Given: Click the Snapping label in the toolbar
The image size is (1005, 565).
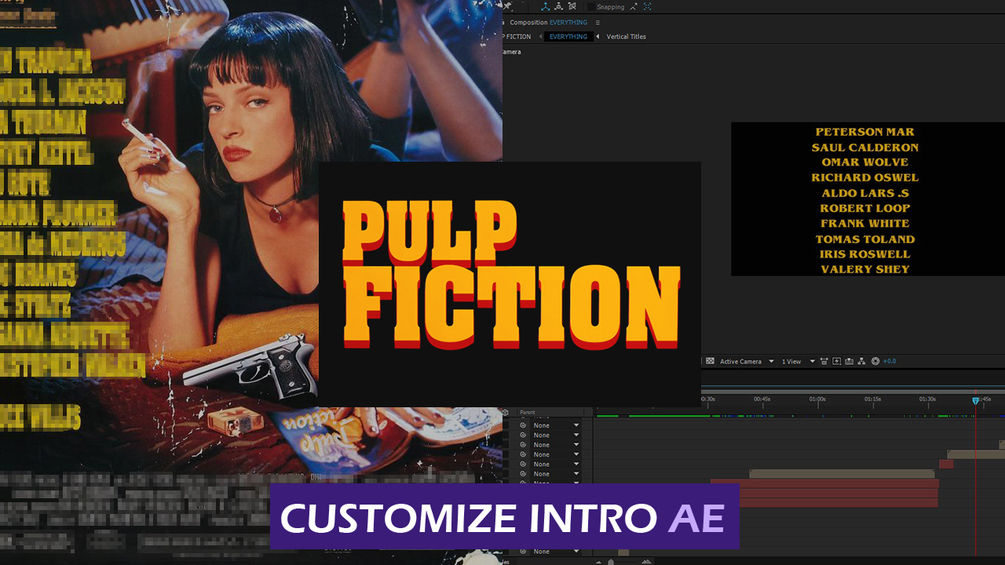Looking at the screenshot, I should [610, 7].
